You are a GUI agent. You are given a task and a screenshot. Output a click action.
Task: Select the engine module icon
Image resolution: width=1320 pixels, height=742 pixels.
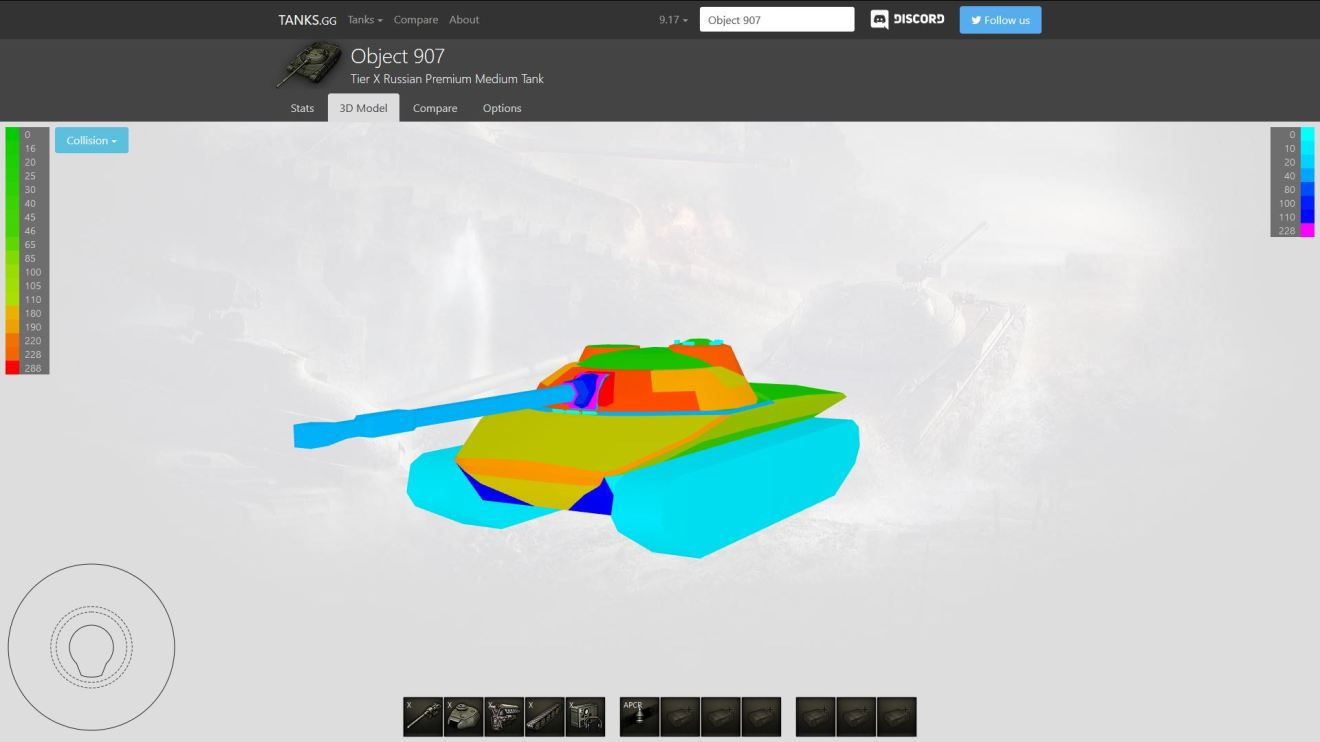point(504,716)
